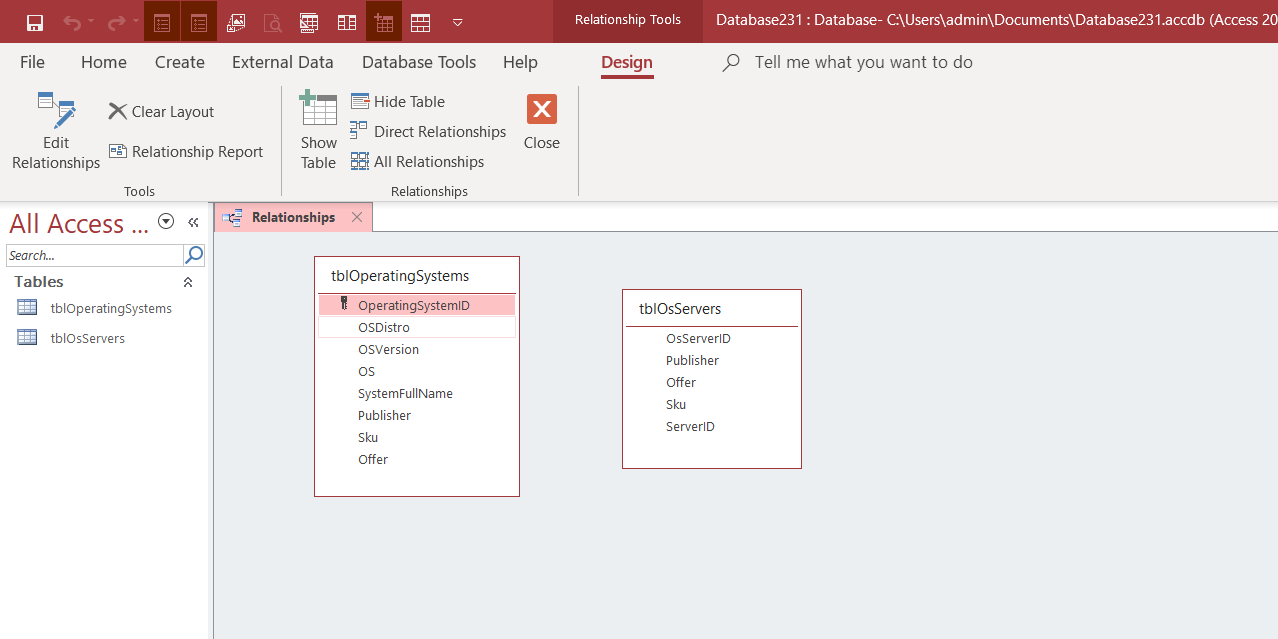Open the dropdown arrow beside Redo
1278x639 pixels.
coord(135,22)
